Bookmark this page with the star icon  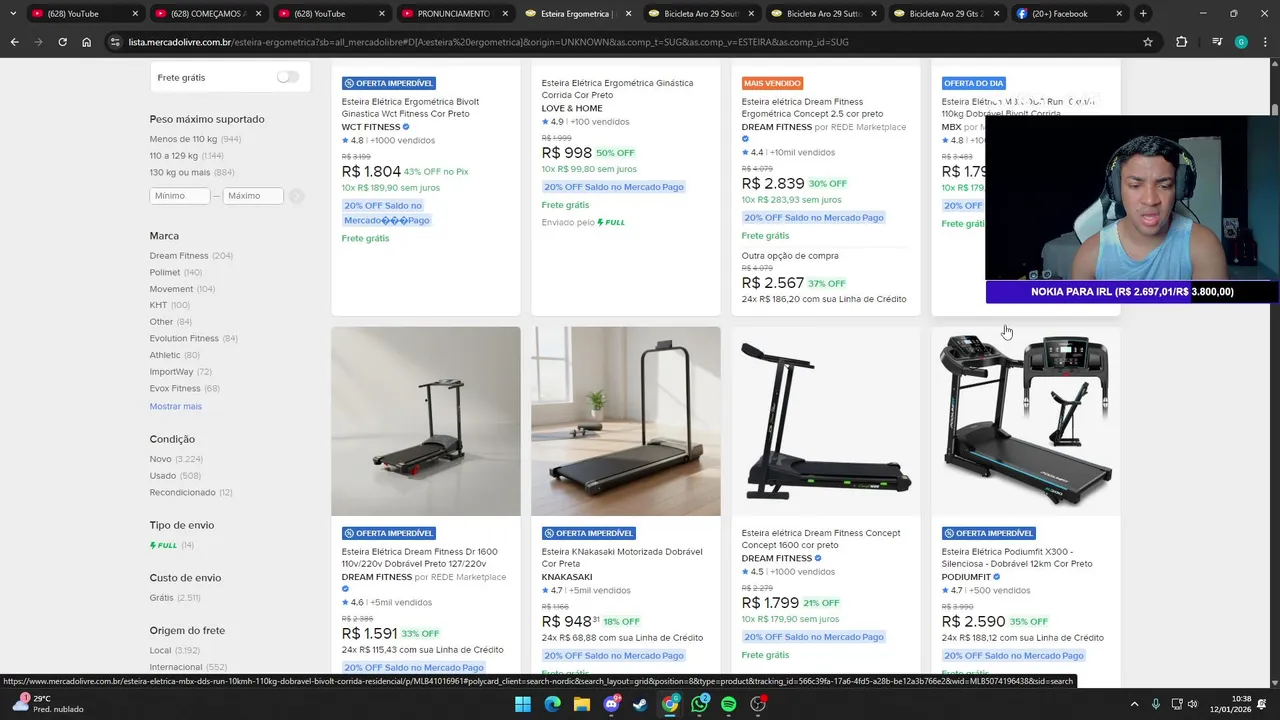[x=1148, y=42]
